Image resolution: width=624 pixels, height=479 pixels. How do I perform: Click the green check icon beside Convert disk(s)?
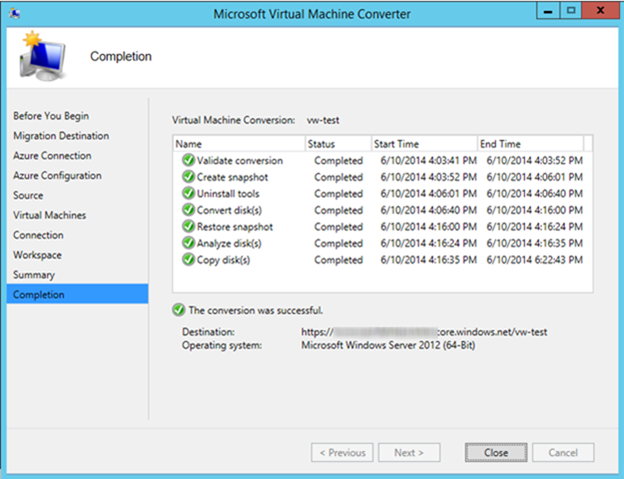tap(188, 210)
